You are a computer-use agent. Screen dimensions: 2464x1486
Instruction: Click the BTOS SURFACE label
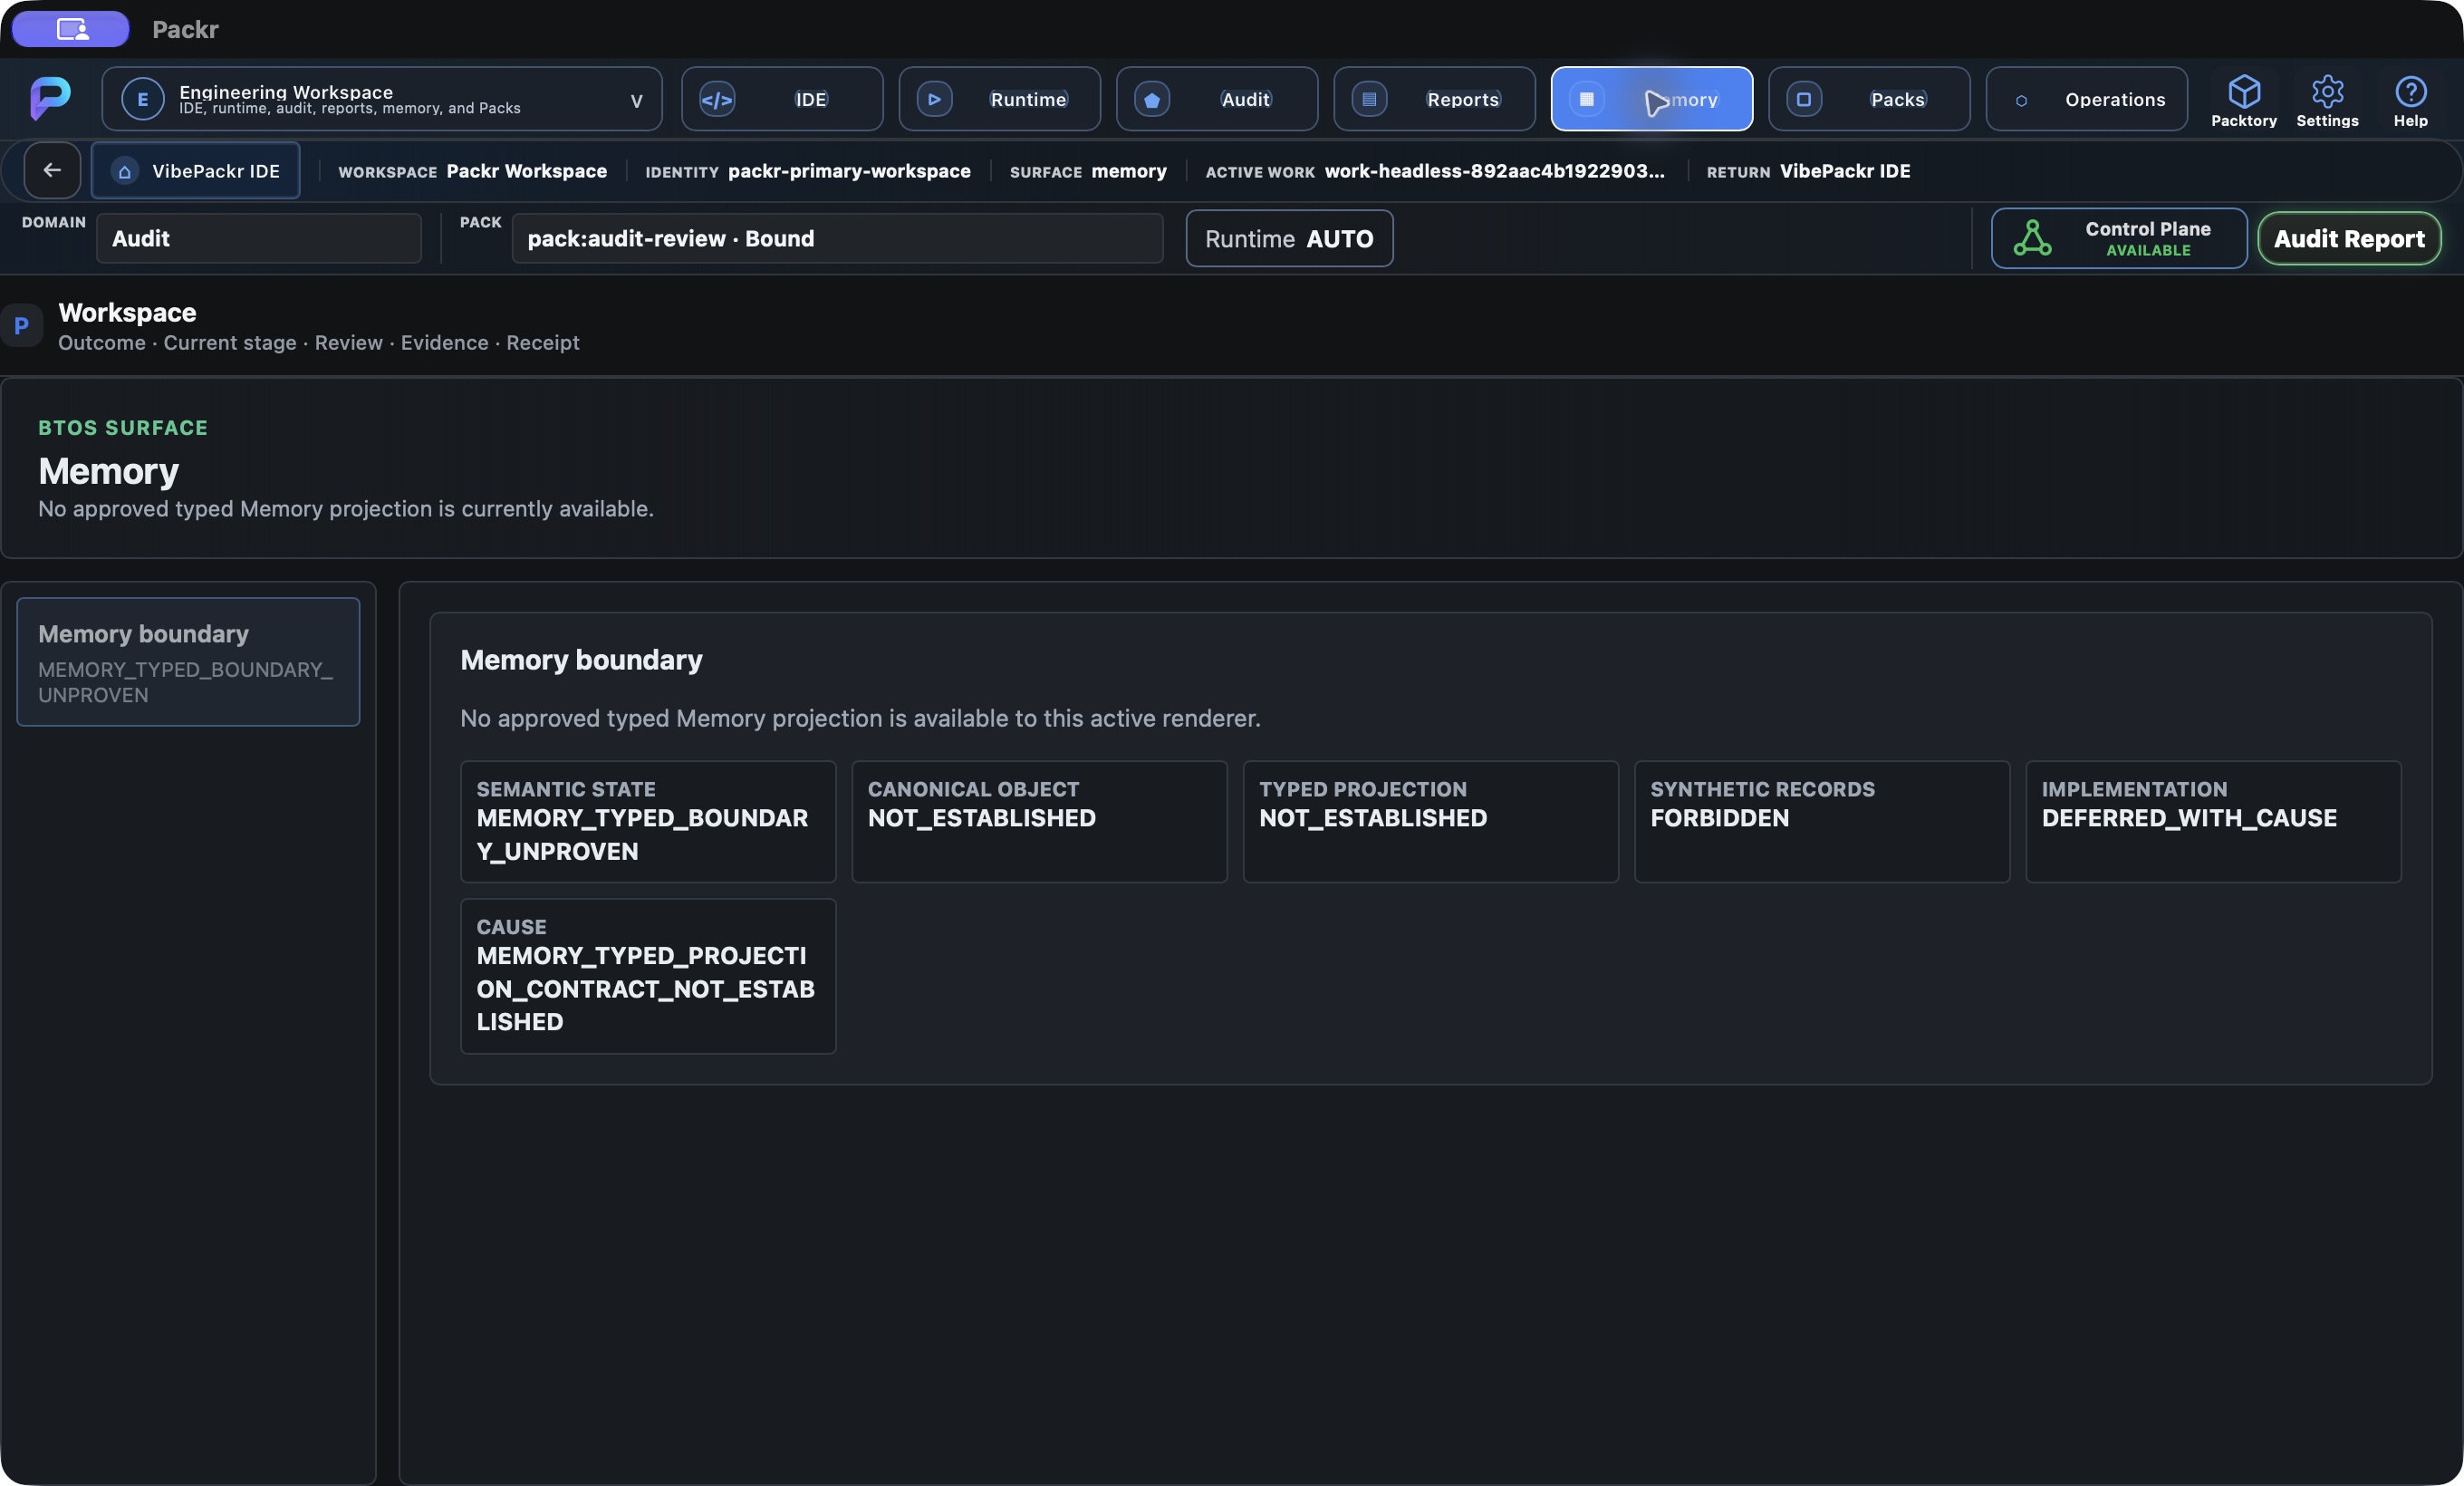tap(123, 428)
